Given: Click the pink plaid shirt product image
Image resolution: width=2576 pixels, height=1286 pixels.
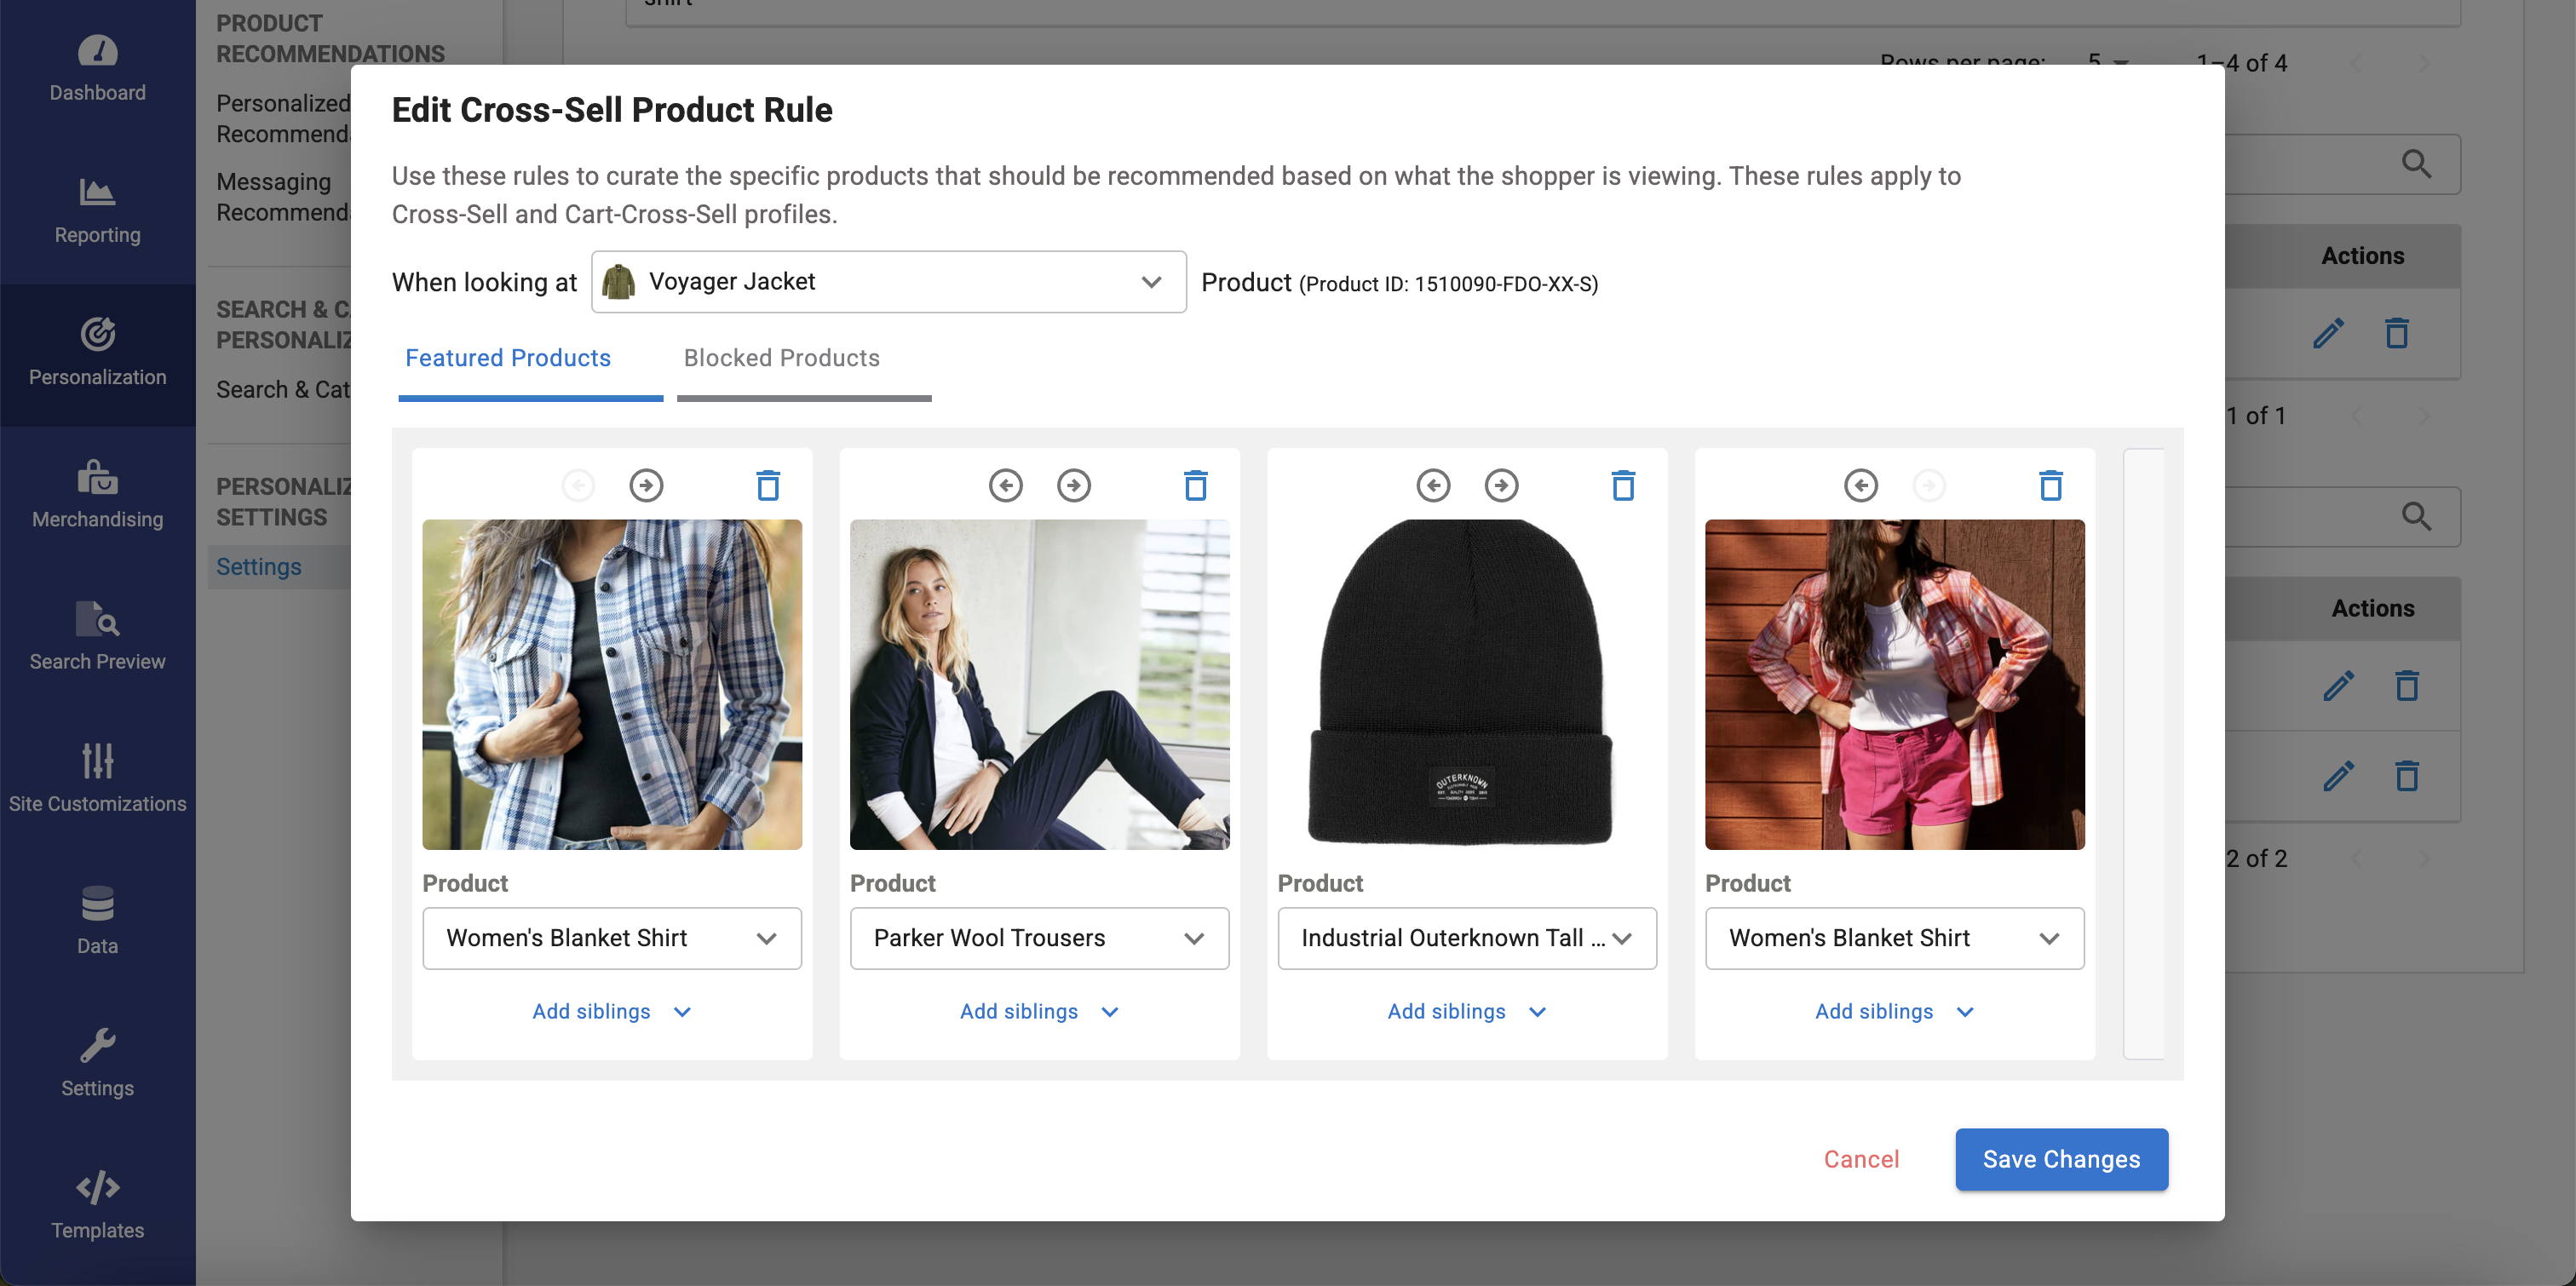Looking at the screenshot, I should pos(1894,685).
